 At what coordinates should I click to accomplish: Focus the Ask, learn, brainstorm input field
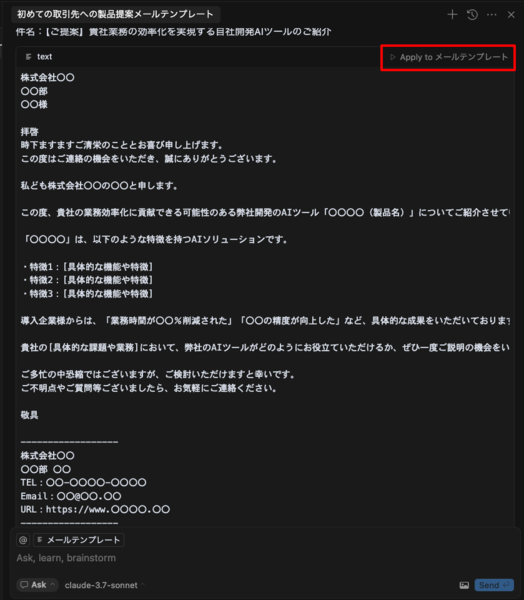pos(262,558)
